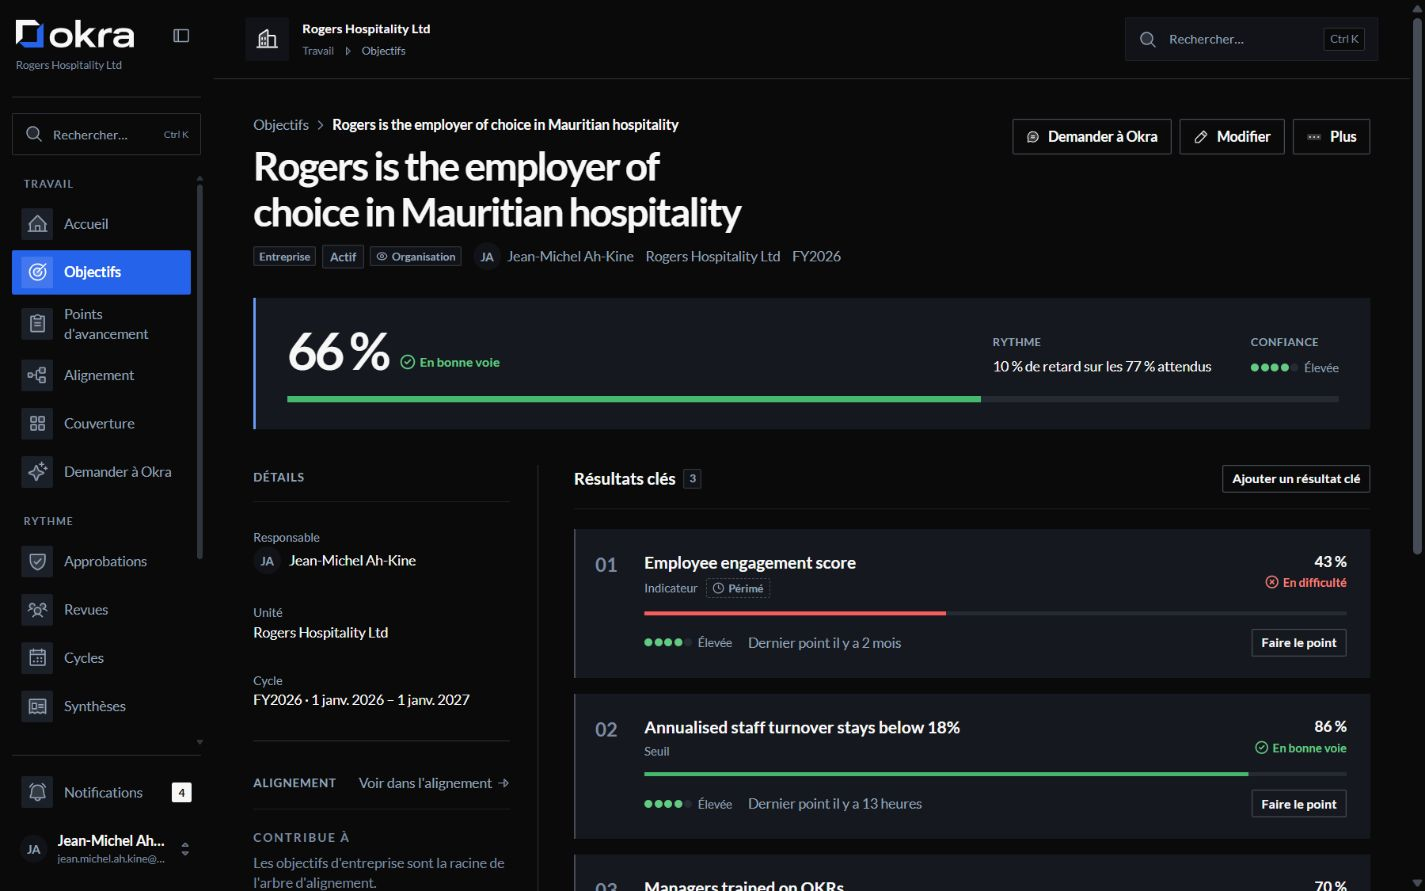1425x891 pixels.
Task: Click the Entreprise tag under title
Action: point(284,257)
